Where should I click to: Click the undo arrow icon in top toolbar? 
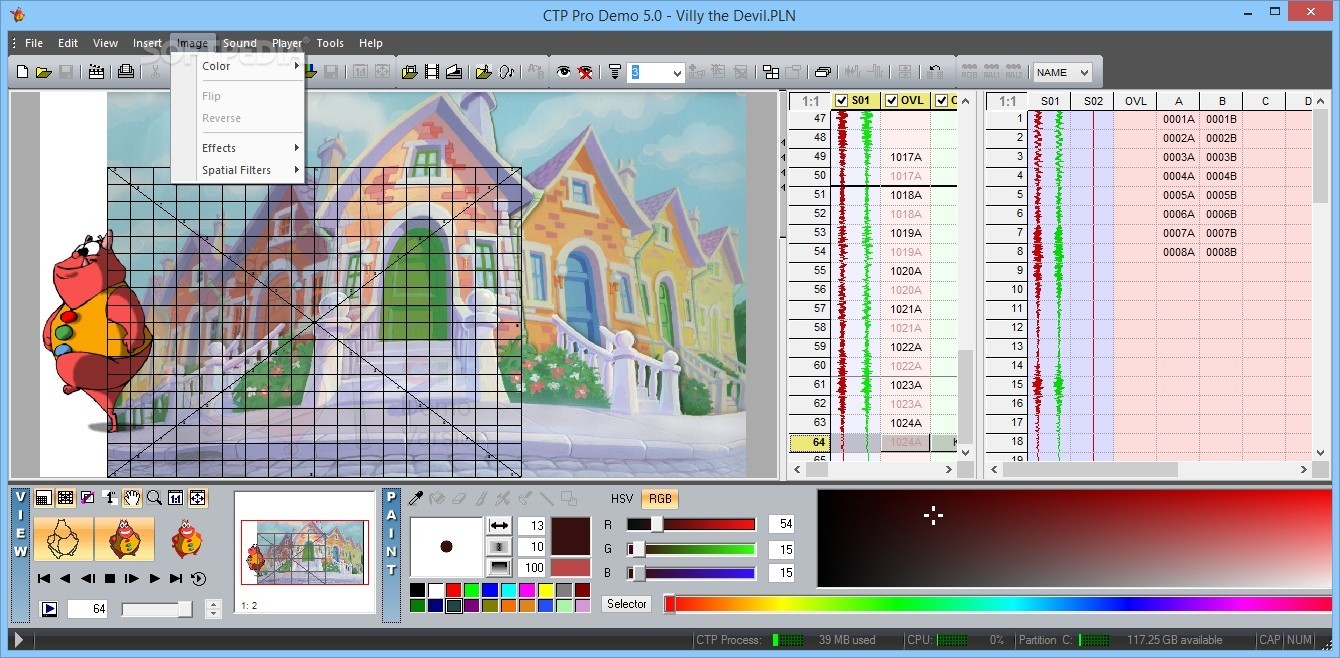pos(934,72)
